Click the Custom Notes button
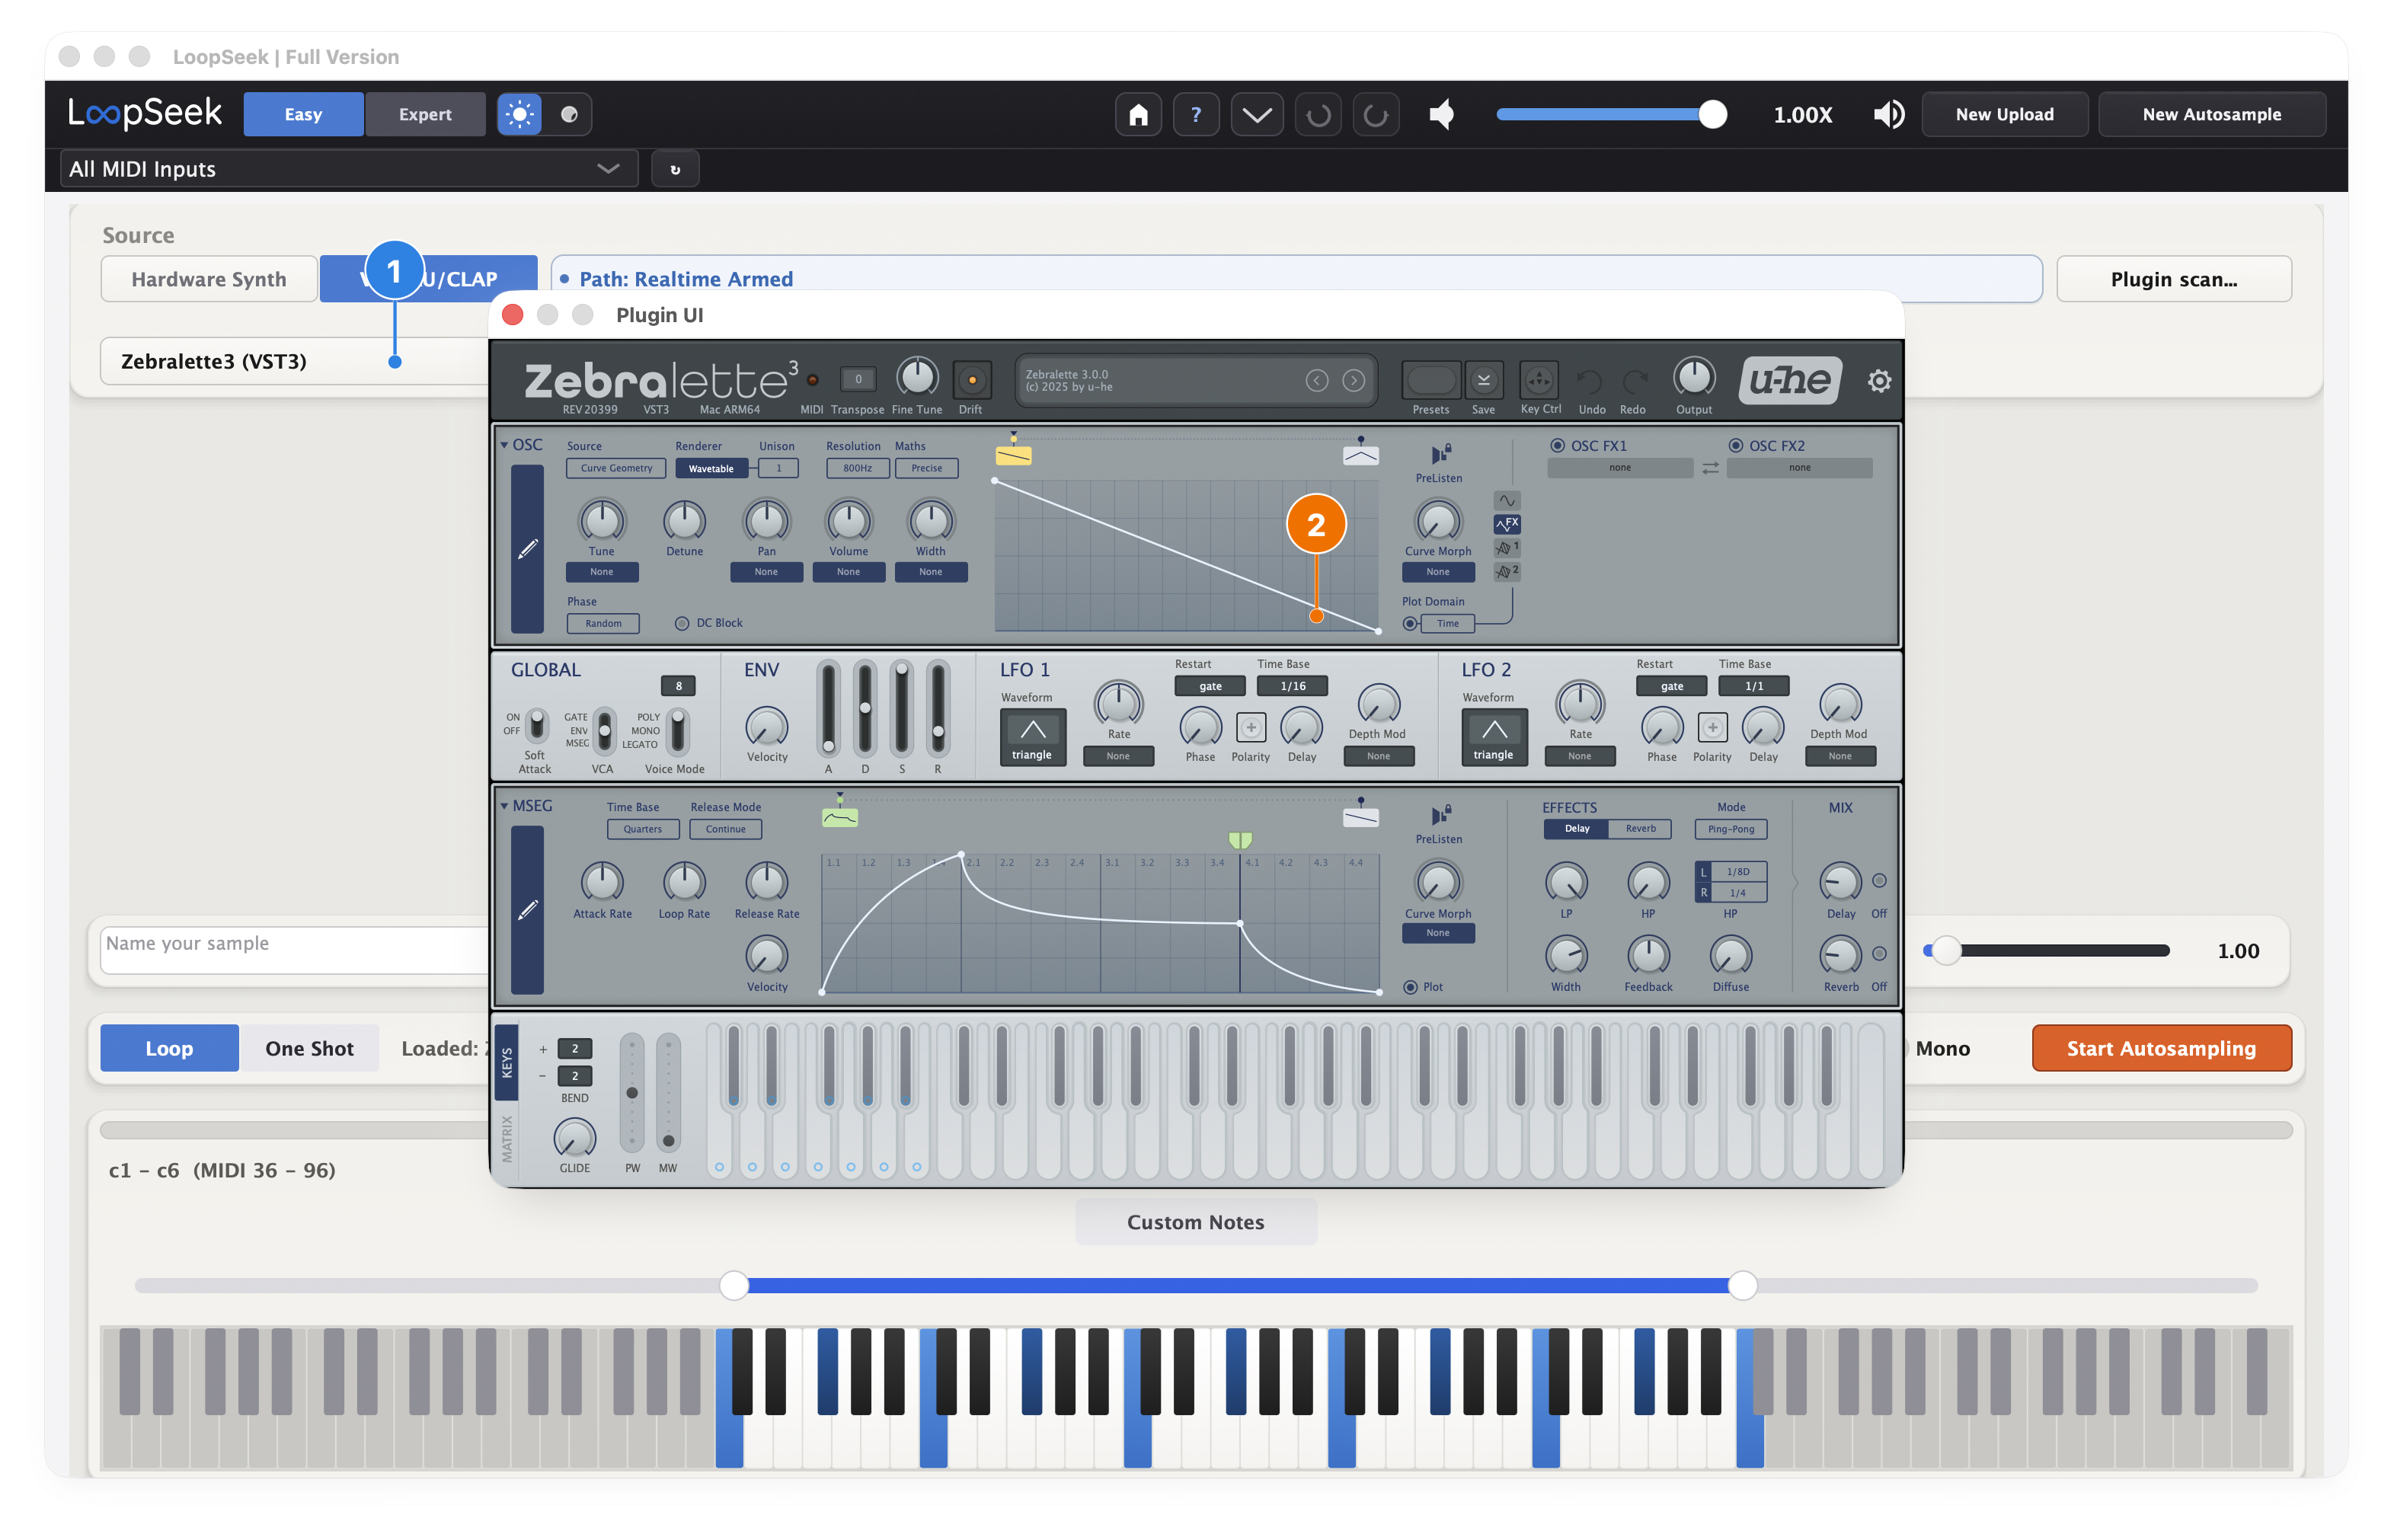 click(x=1196, y=1222)
